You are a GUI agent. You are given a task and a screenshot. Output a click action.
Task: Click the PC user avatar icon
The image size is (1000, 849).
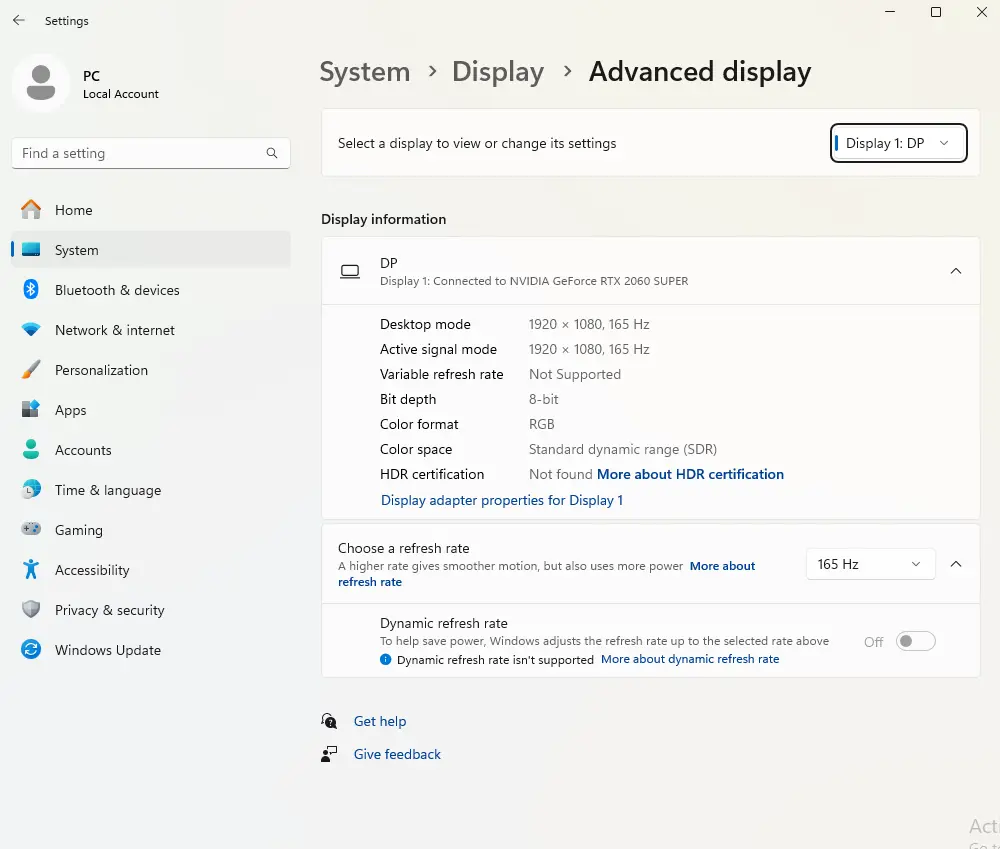(x=41, y=83)
